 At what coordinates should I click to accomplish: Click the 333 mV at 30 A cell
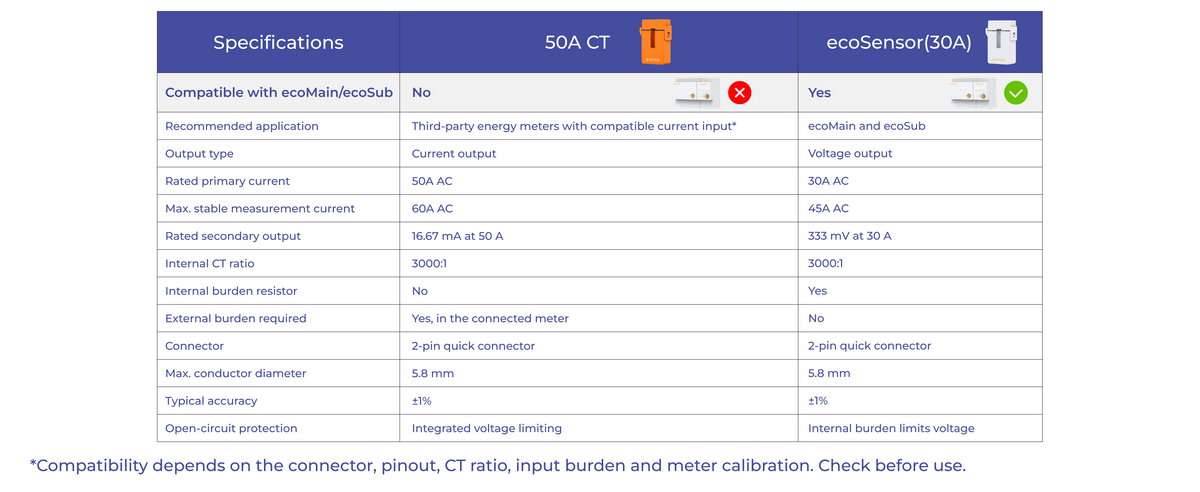(x=850, y=236)
